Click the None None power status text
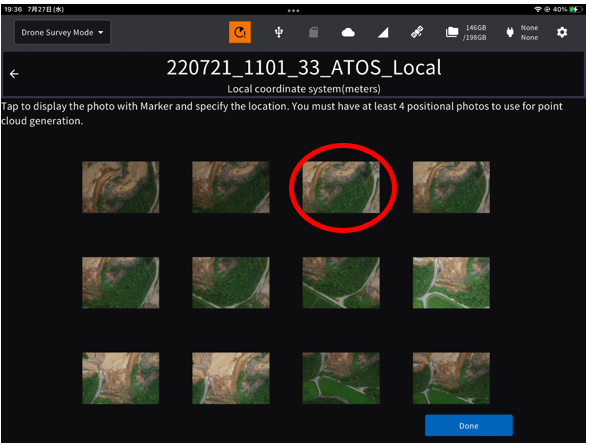 [x=529, y=33]
